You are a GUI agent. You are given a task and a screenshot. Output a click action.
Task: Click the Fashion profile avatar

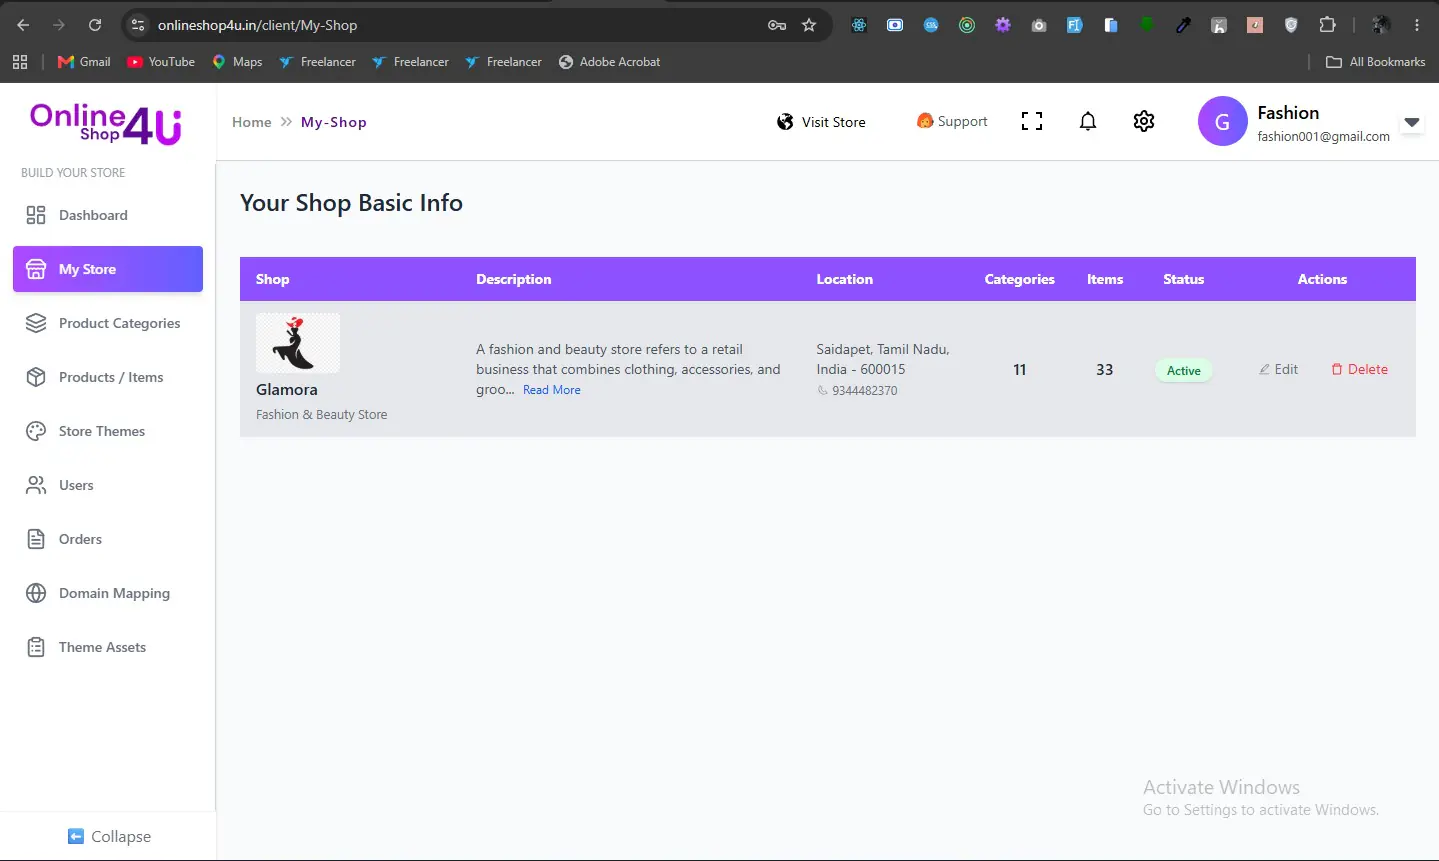click(x=1222, y=122)
